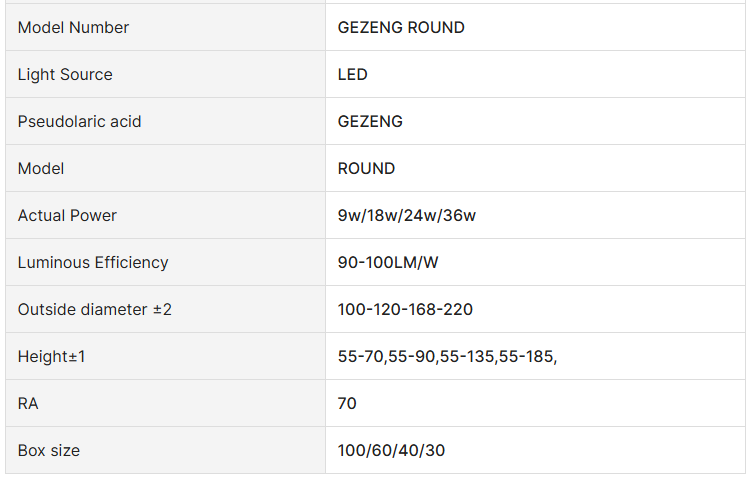
Task: Click the Box size label
Action: coord(49,451)
